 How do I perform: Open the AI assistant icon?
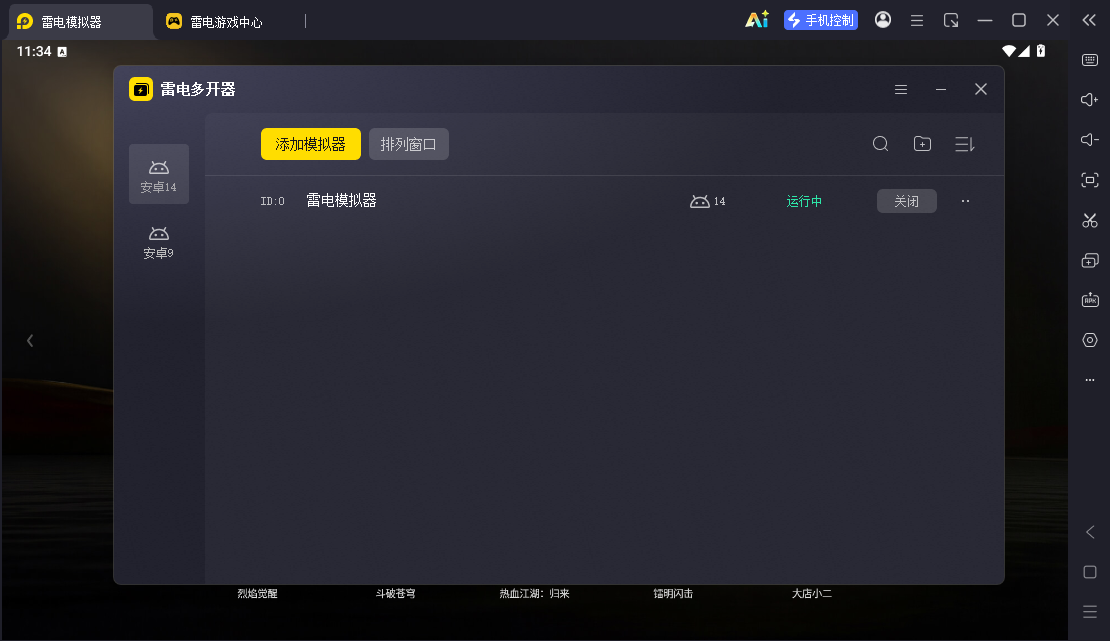tap(757, 20)
